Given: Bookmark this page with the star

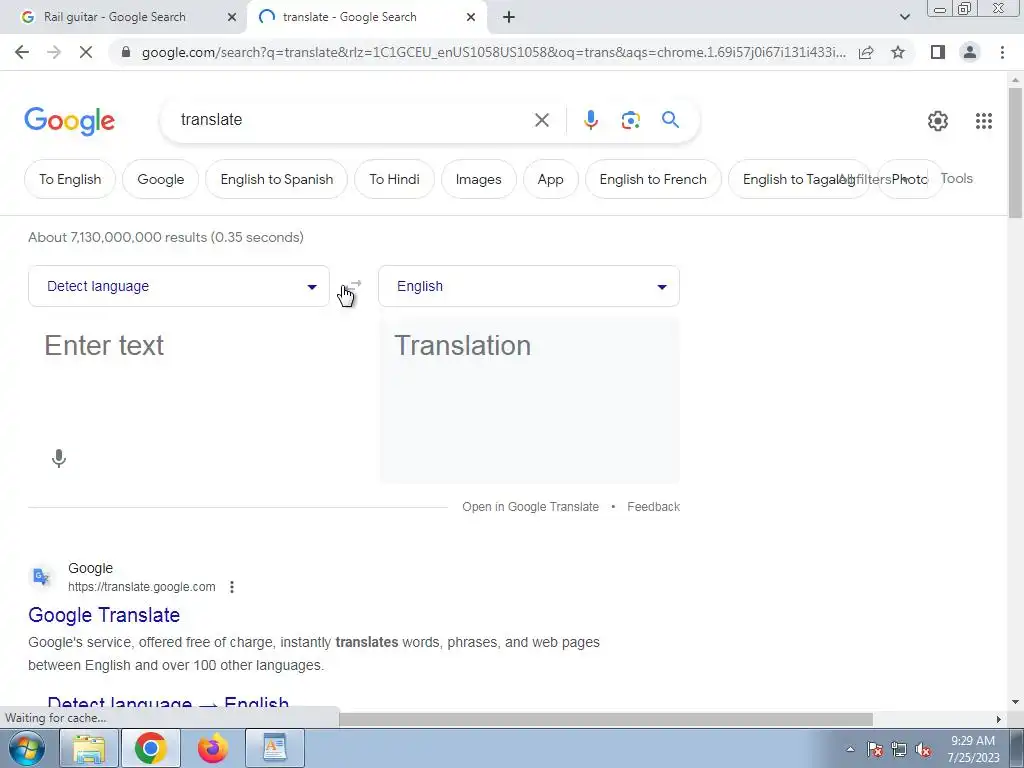Looking at the screenshot, I should coord(898,52).
